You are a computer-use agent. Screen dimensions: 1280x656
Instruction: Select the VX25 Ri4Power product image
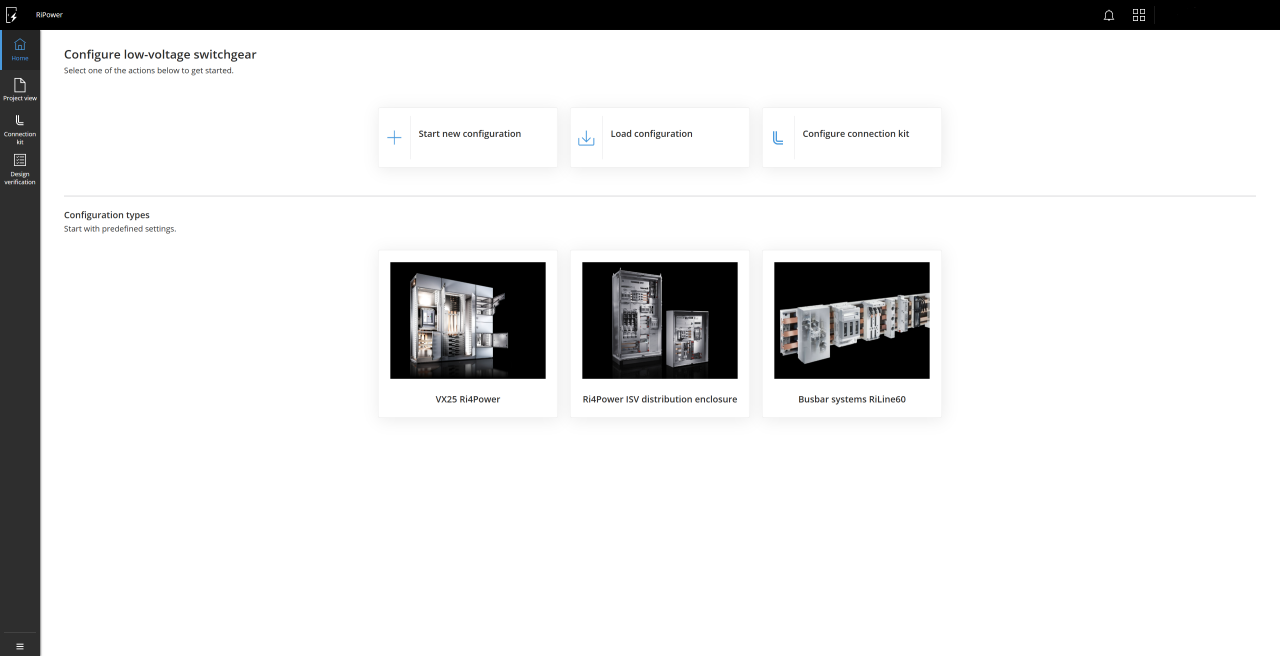[x=468, y=320]
